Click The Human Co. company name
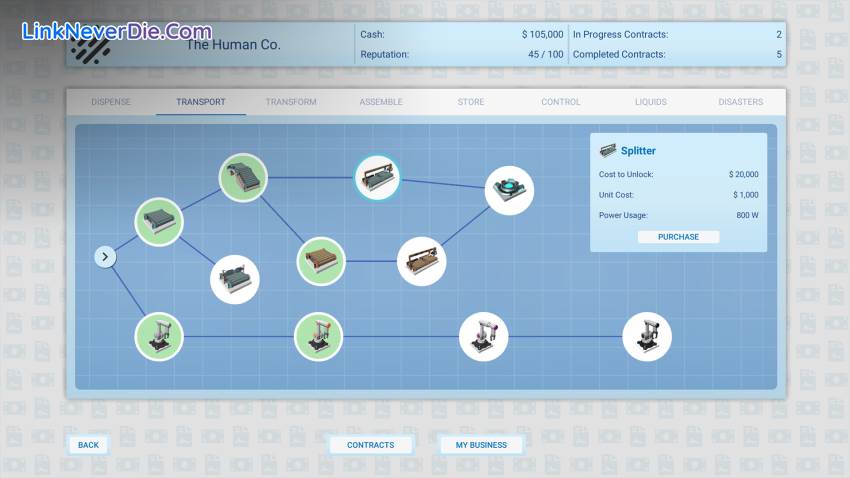850x478 pixels. coord(233,45)
